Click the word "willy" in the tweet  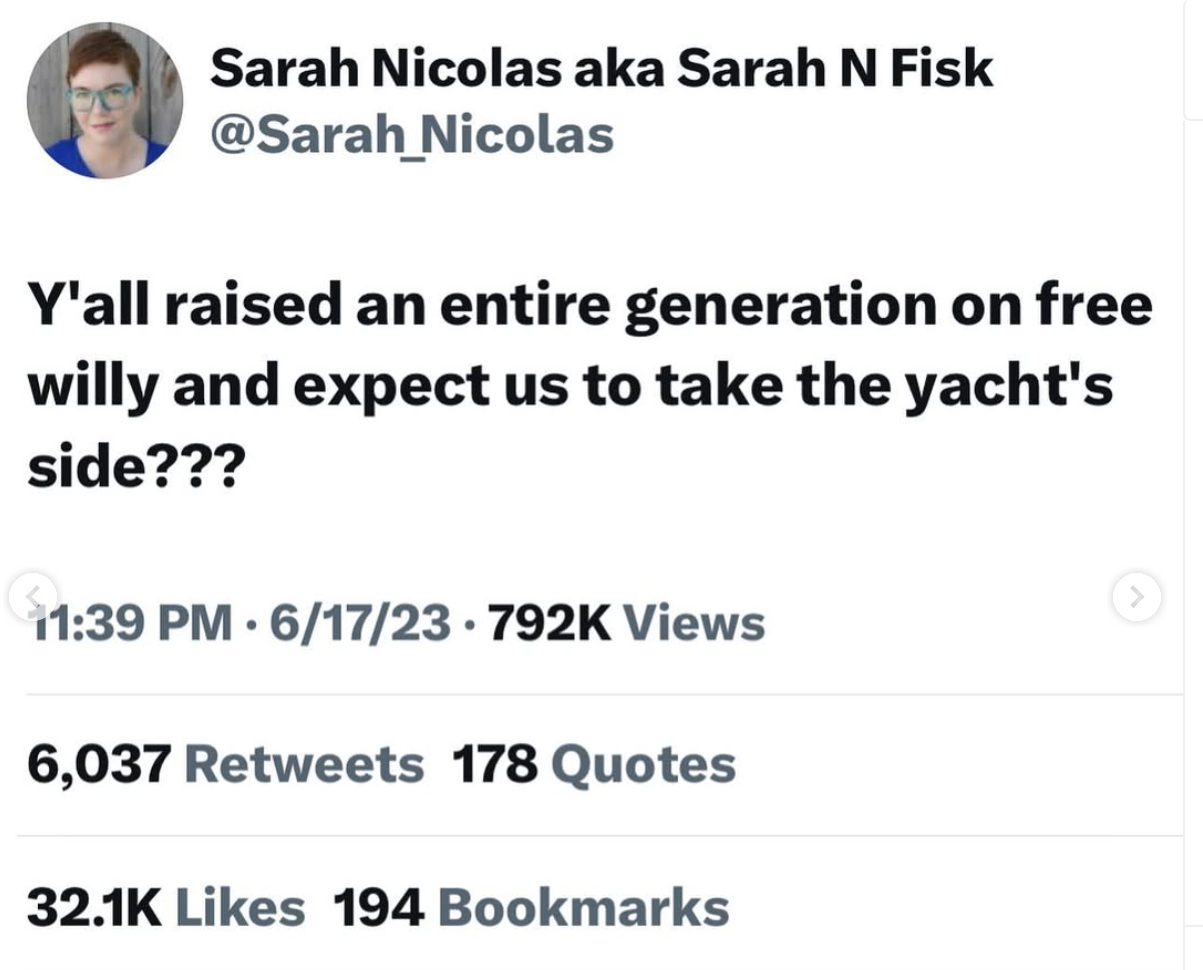pyautogui.click(x=91, y=387)
